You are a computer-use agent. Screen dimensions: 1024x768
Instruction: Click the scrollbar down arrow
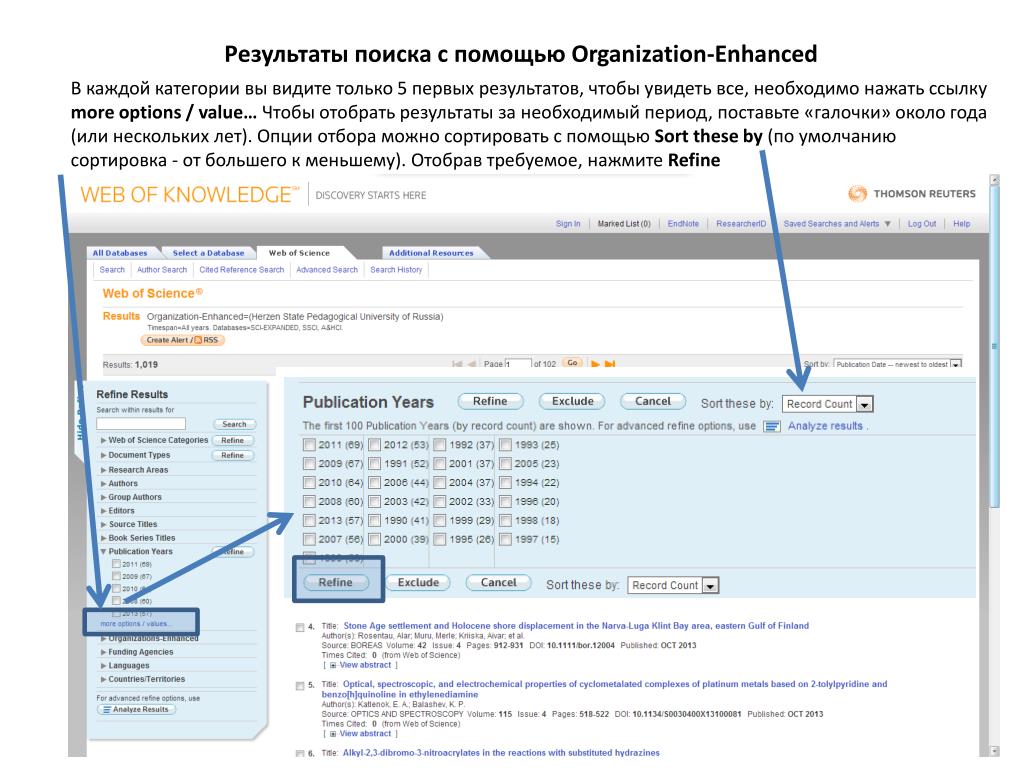[995, 751]
